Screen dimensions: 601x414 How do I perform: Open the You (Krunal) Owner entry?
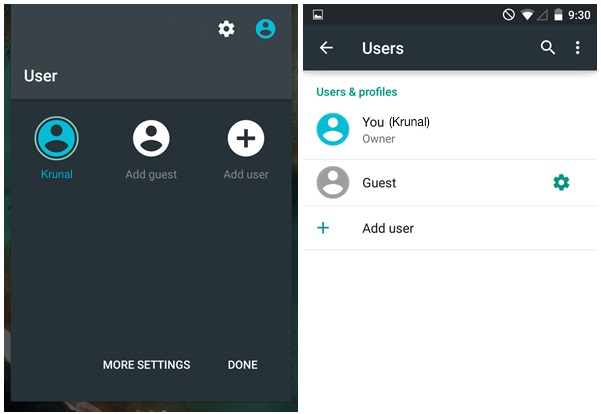[450, 130]
